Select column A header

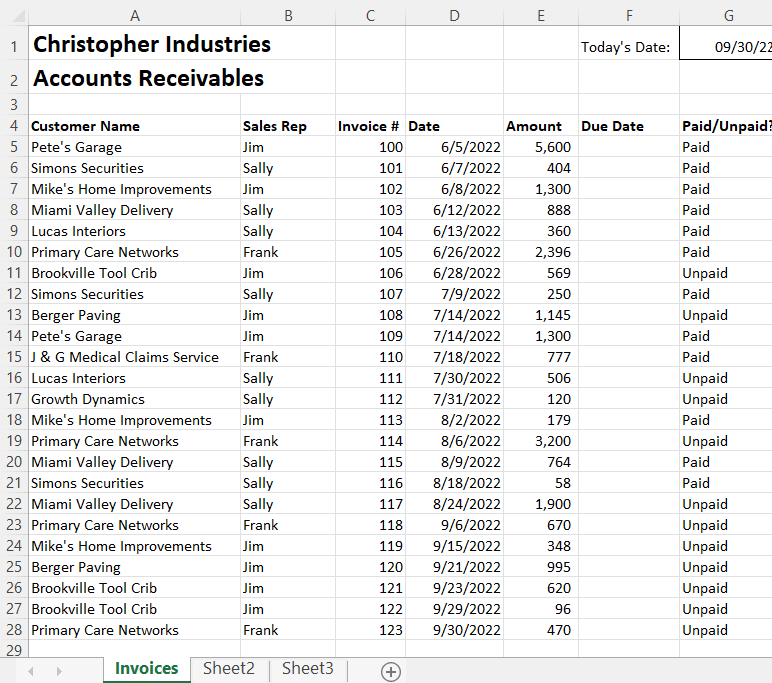[135, 15]
